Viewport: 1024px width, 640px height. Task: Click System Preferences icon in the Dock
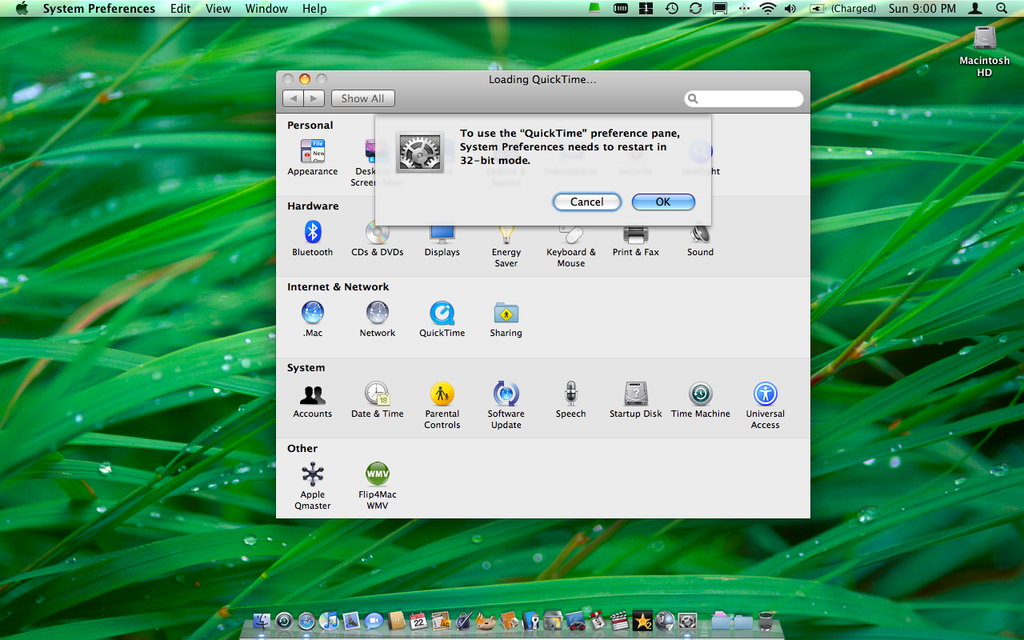point(687,620)
